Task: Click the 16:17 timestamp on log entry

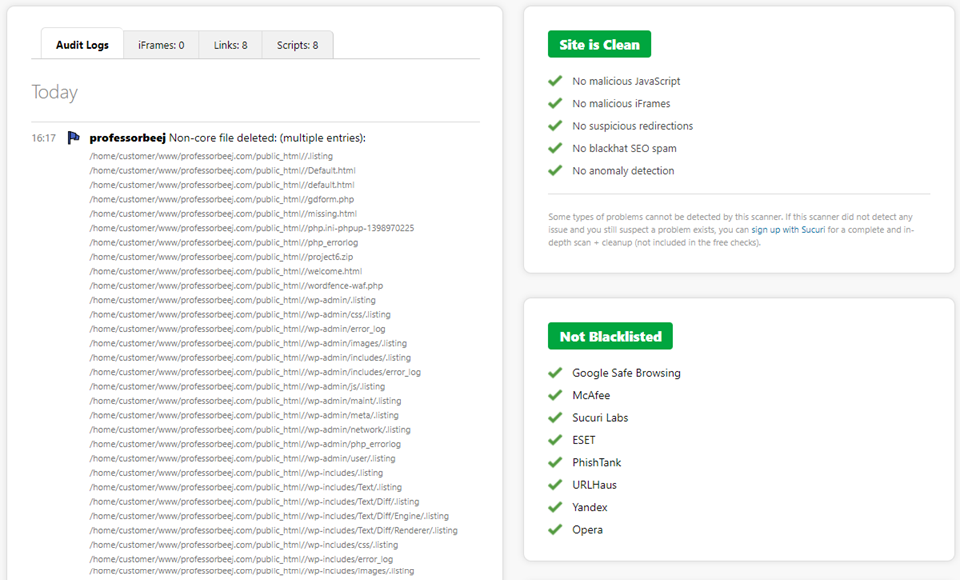Action: coord(44,138)
